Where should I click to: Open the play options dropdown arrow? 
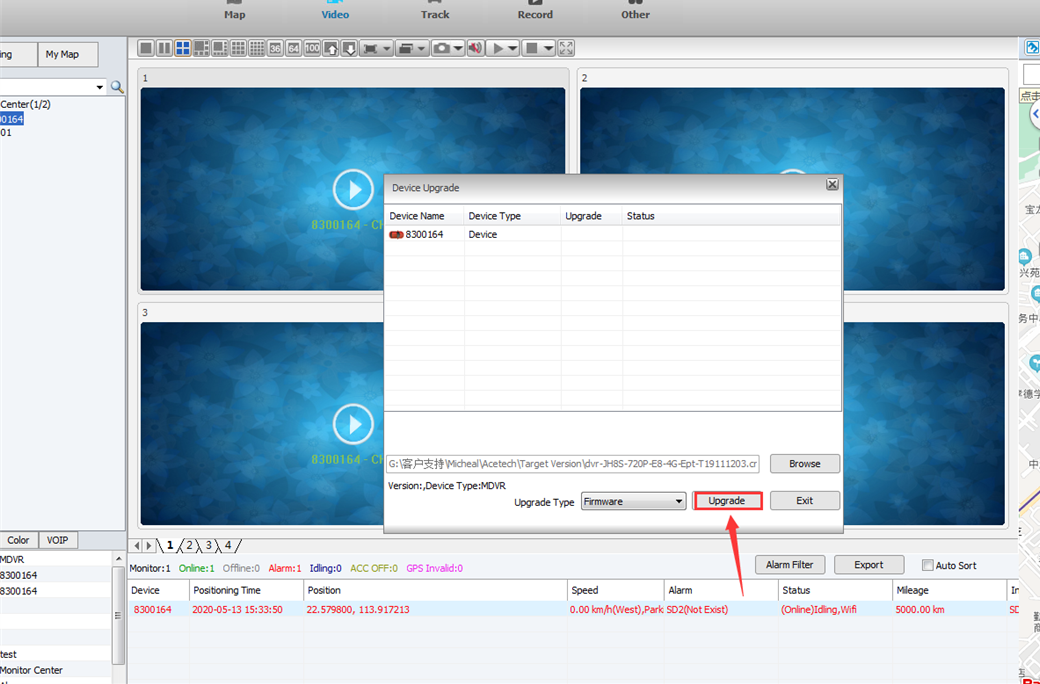[513, 48]
